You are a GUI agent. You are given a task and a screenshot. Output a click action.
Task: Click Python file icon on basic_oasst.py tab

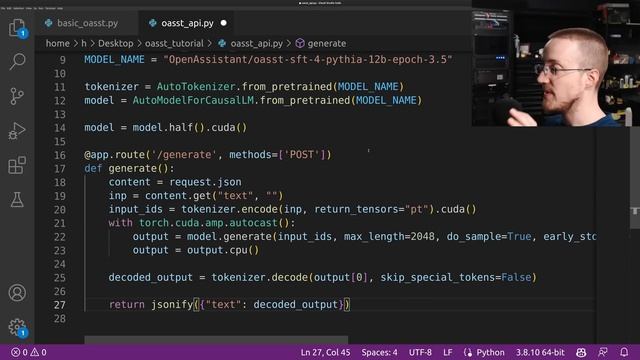(x=49, y=23)
